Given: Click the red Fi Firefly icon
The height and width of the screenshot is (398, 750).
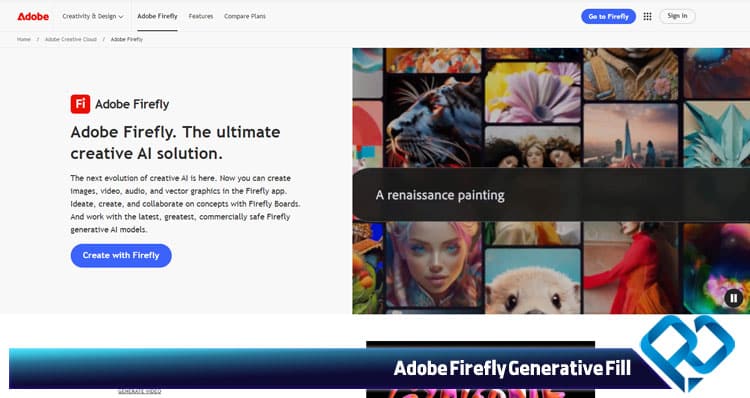Looking at the screenshot, I should (80, 104).
